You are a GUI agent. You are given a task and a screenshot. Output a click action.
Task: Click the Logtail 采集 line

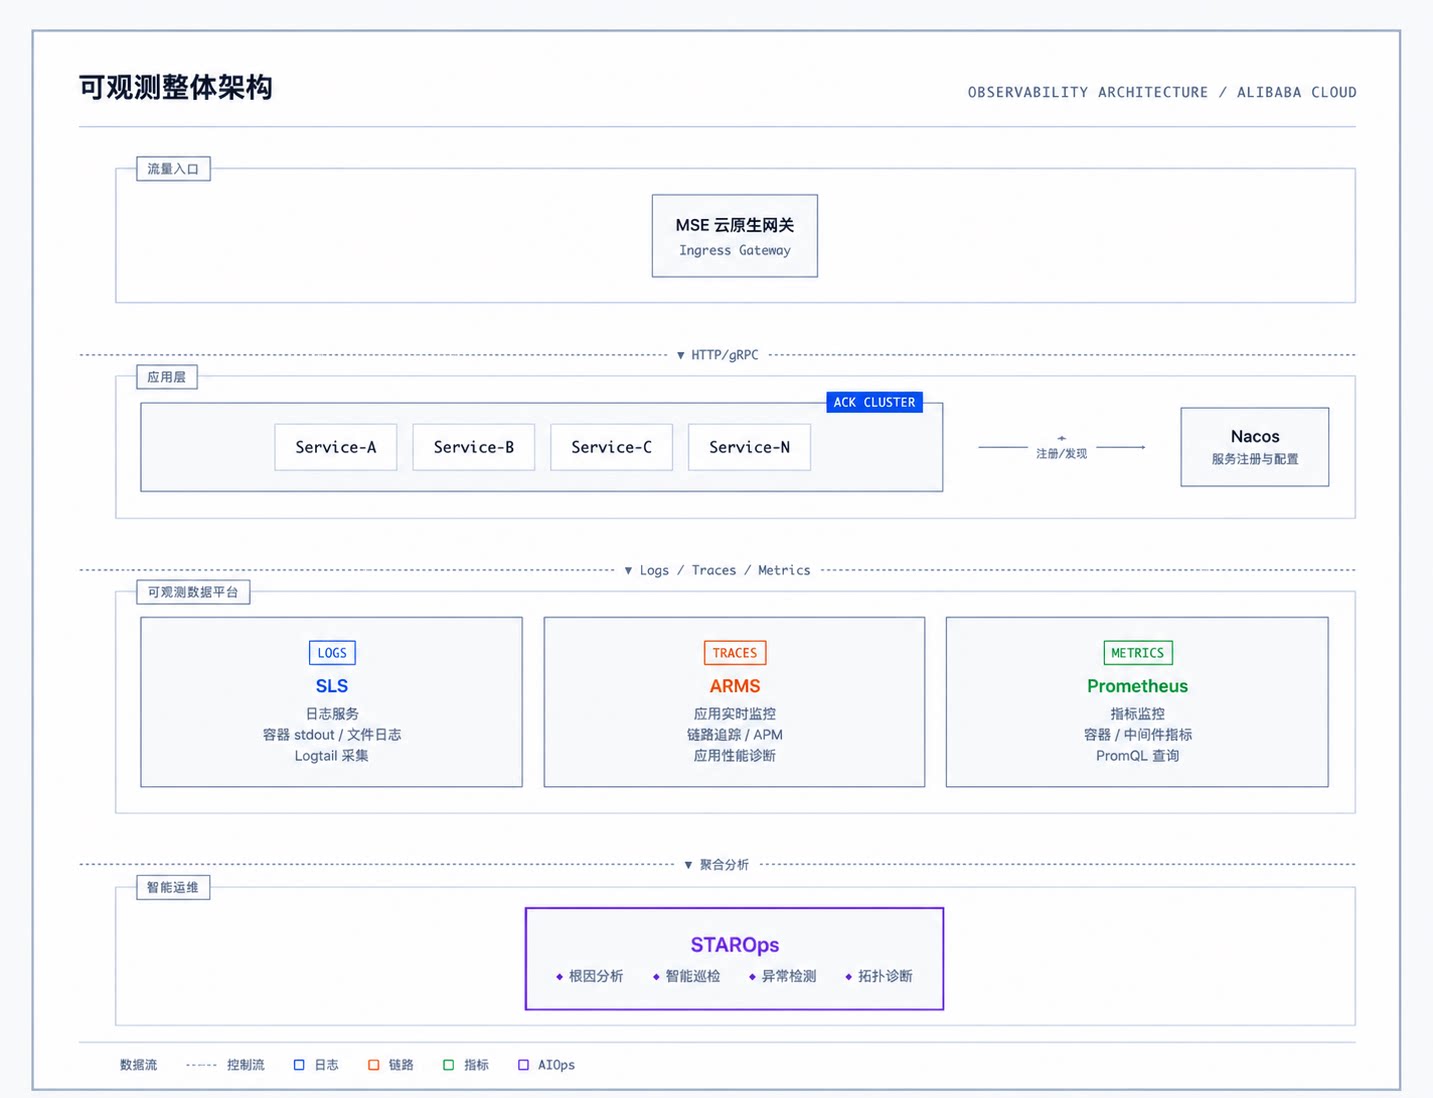[332, 756]
